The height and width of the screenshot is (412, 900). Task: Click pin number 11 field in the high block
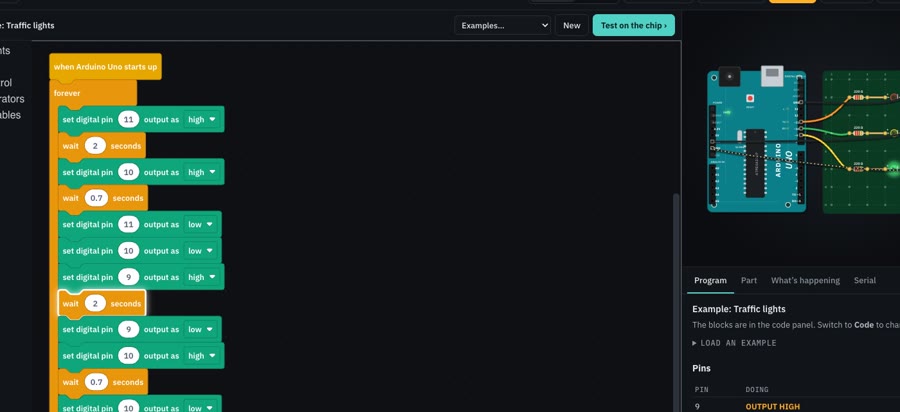pos(129,119)
